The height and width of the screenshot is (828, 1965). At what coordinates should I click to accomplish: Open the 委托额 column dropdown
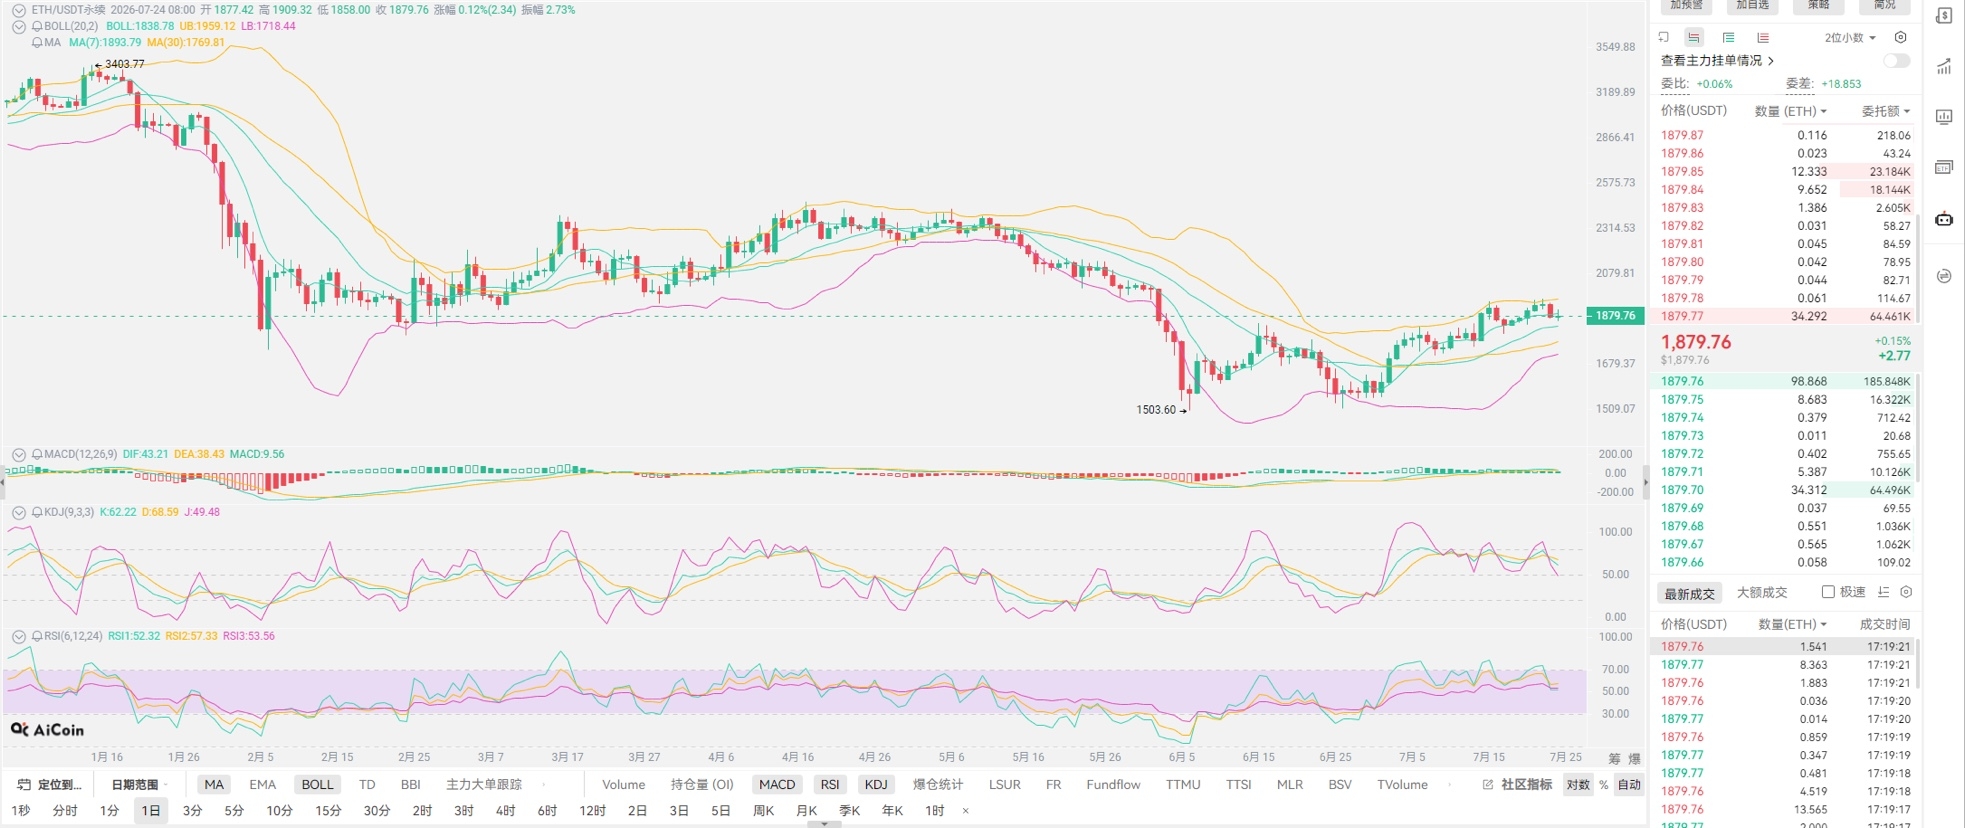coord(1885,111)
